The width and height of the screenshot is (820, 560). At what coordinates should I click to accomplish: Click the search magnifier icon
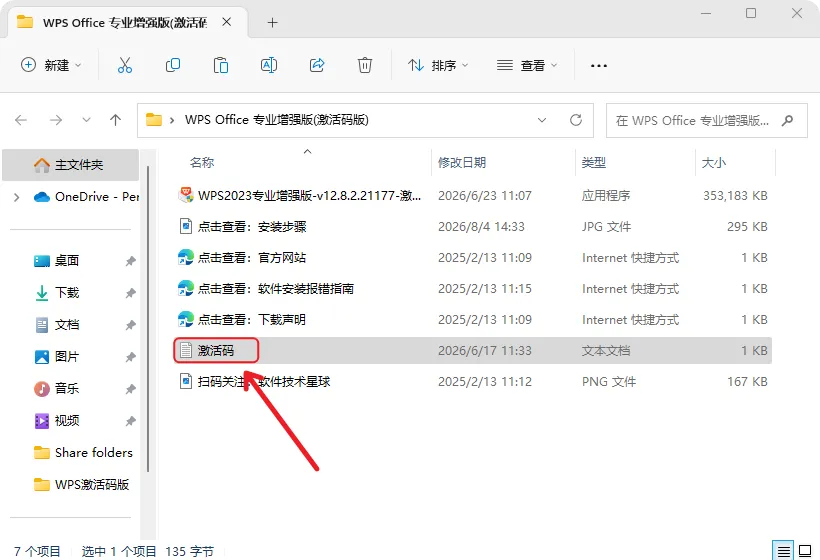click(788, 120)
